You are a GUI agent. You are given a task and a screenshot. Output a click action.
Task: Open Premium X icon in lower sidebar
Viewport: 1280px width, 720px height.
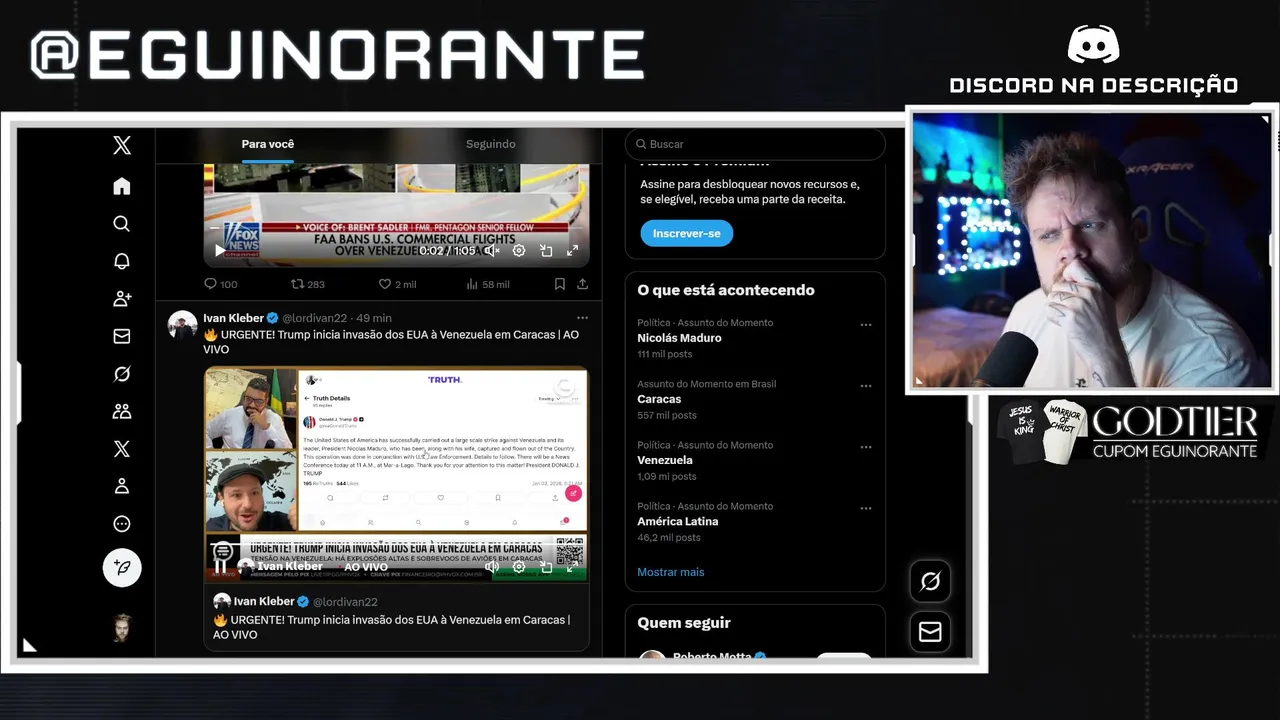(122, 449)
